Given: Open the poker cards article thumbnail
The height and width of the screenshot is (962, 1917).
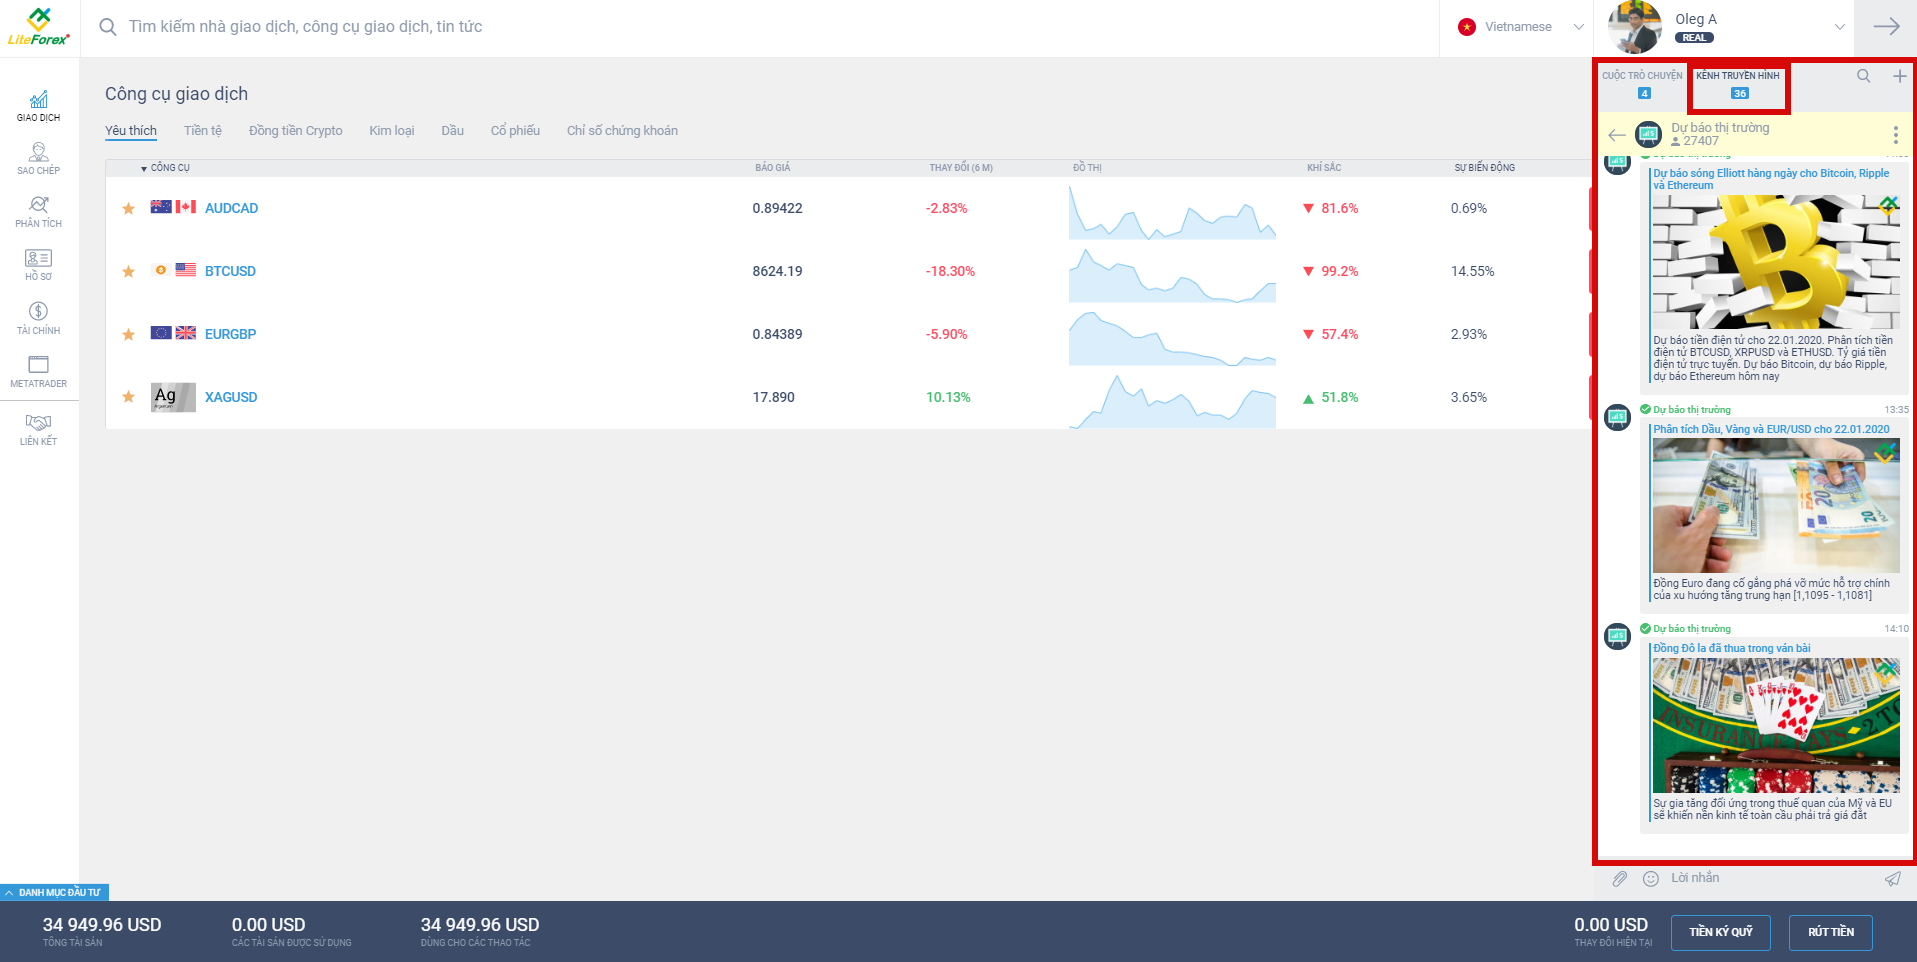Looking at the screenshot, I should (x=1775, y=725).
